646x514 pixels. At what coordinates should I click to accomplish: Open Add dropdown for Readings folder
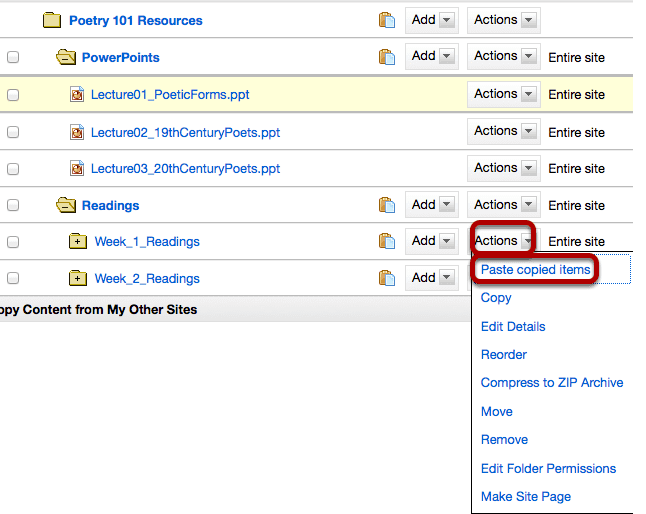point(432,205)
